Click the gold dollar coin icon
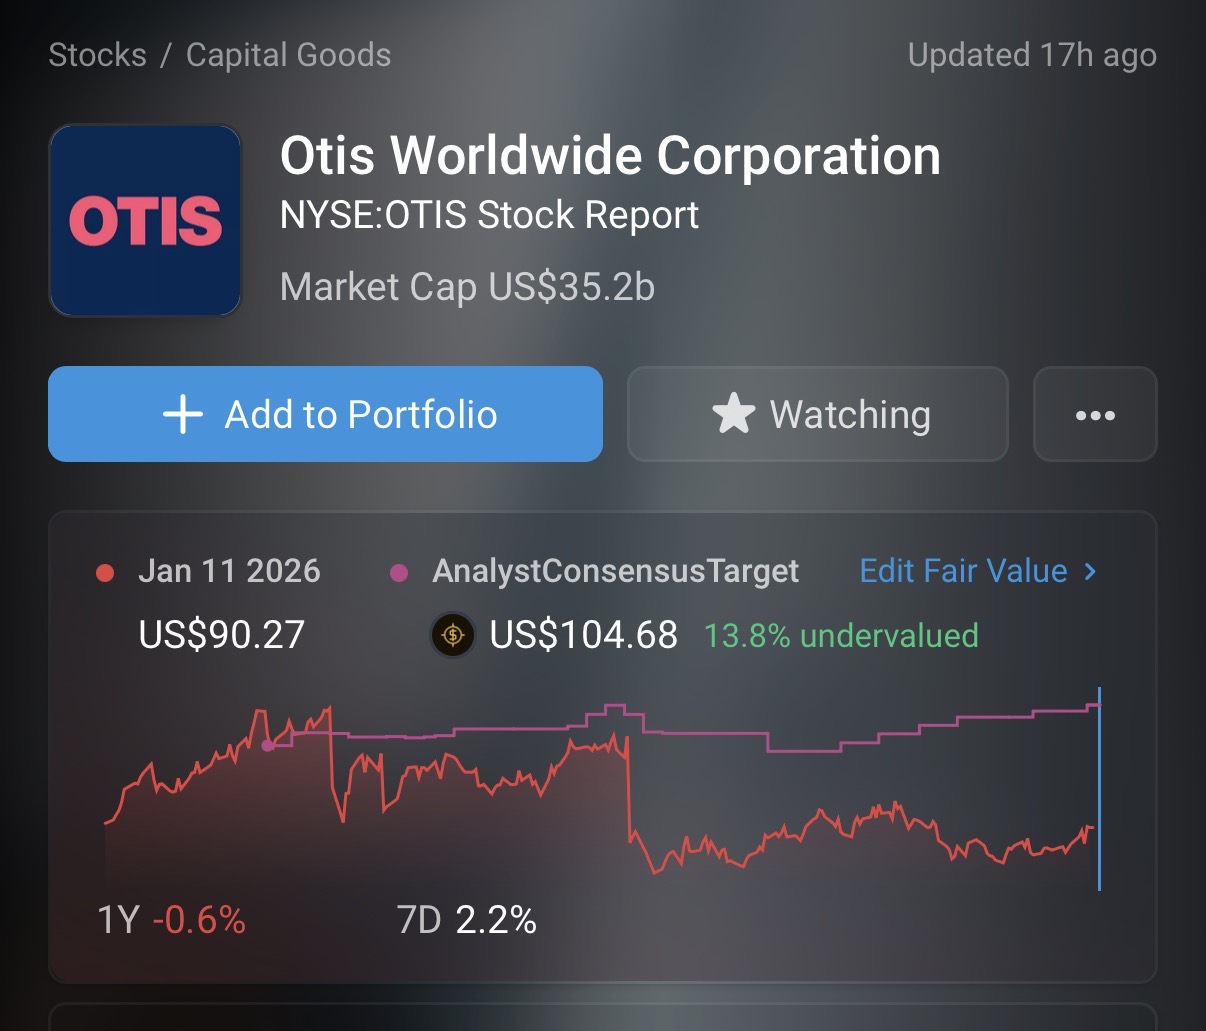The width and height of the screenshot is (1206, 1031). [x=453, y=635]
